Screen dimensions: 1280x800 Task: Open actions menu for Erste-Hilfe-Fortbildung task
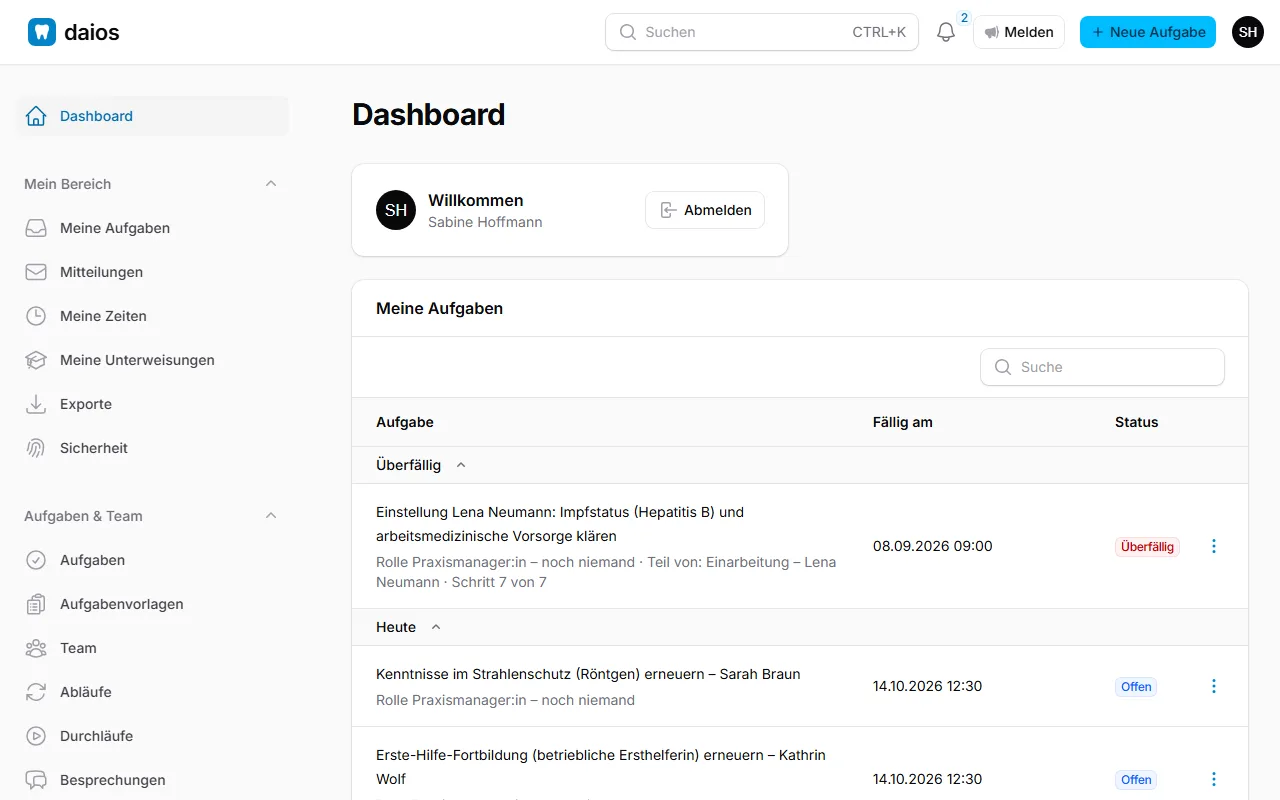coord(1214,779)
